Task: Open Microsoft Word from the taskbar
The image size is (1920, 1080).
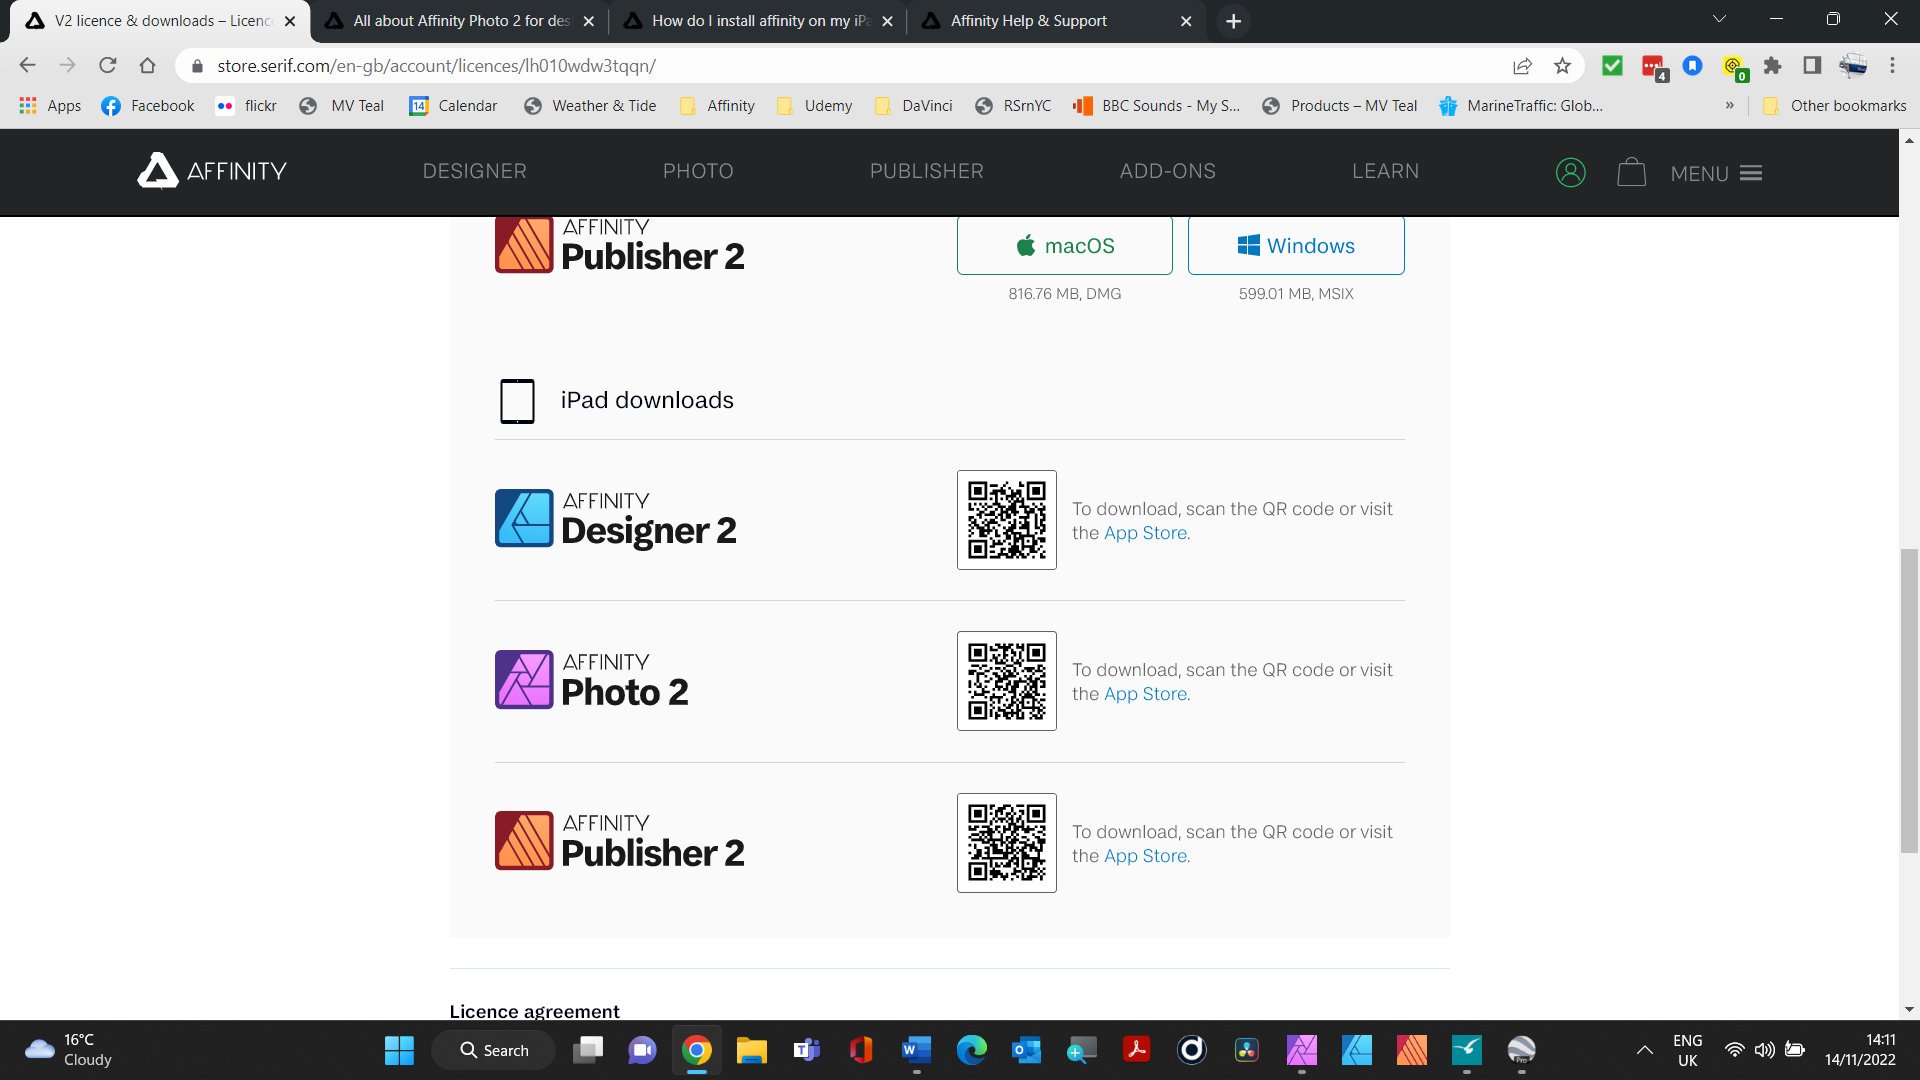Action: [x=916, y=1050]
